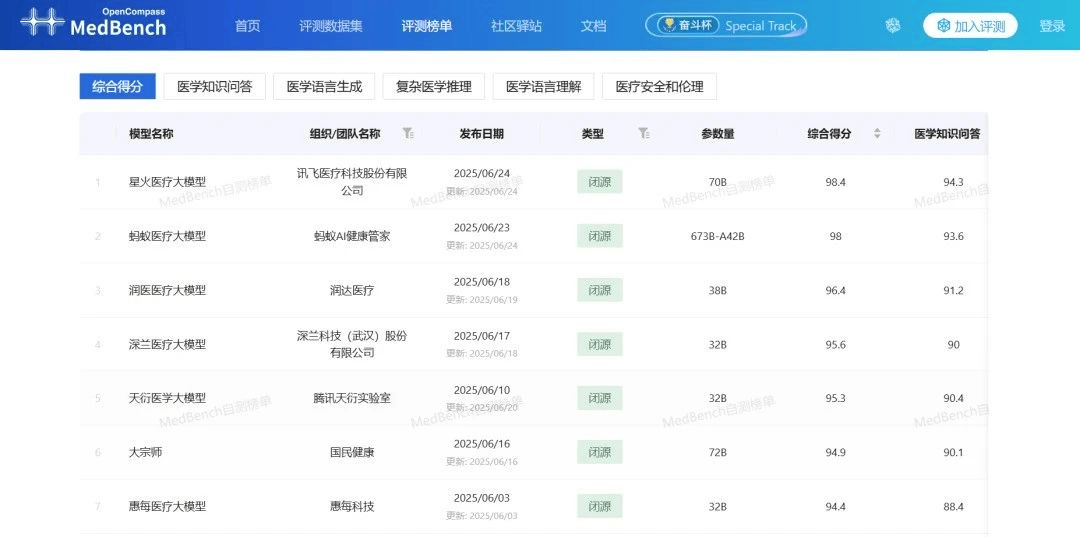Open the 奋斗杯 Special Track banner
Image resolution: width=1080 pixels, height=537 pixels.
pyautogui.click(x=726, y=25)
